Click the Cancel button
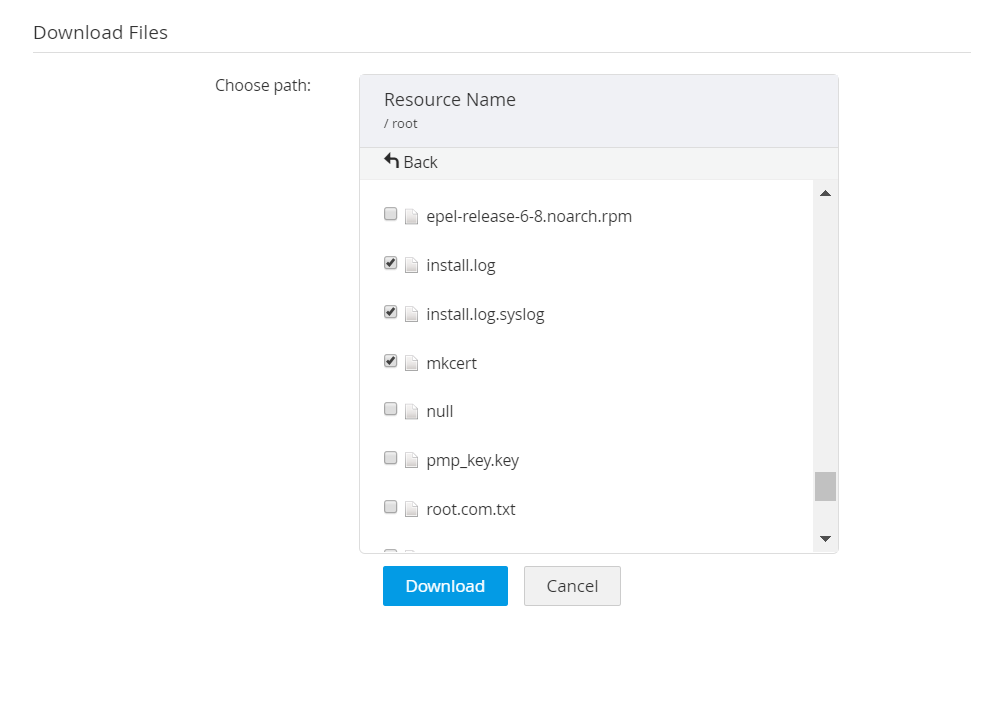 point(572,586)
